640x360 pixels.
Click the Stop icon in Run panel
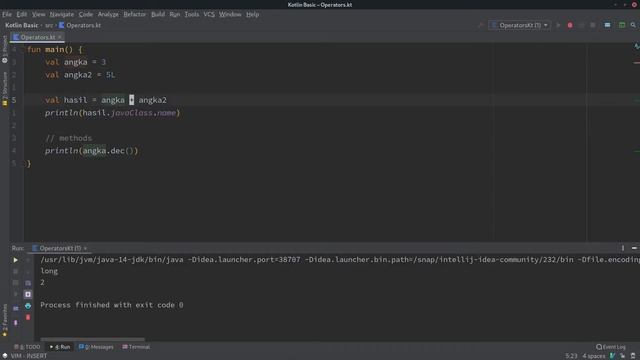coord(16,271)
